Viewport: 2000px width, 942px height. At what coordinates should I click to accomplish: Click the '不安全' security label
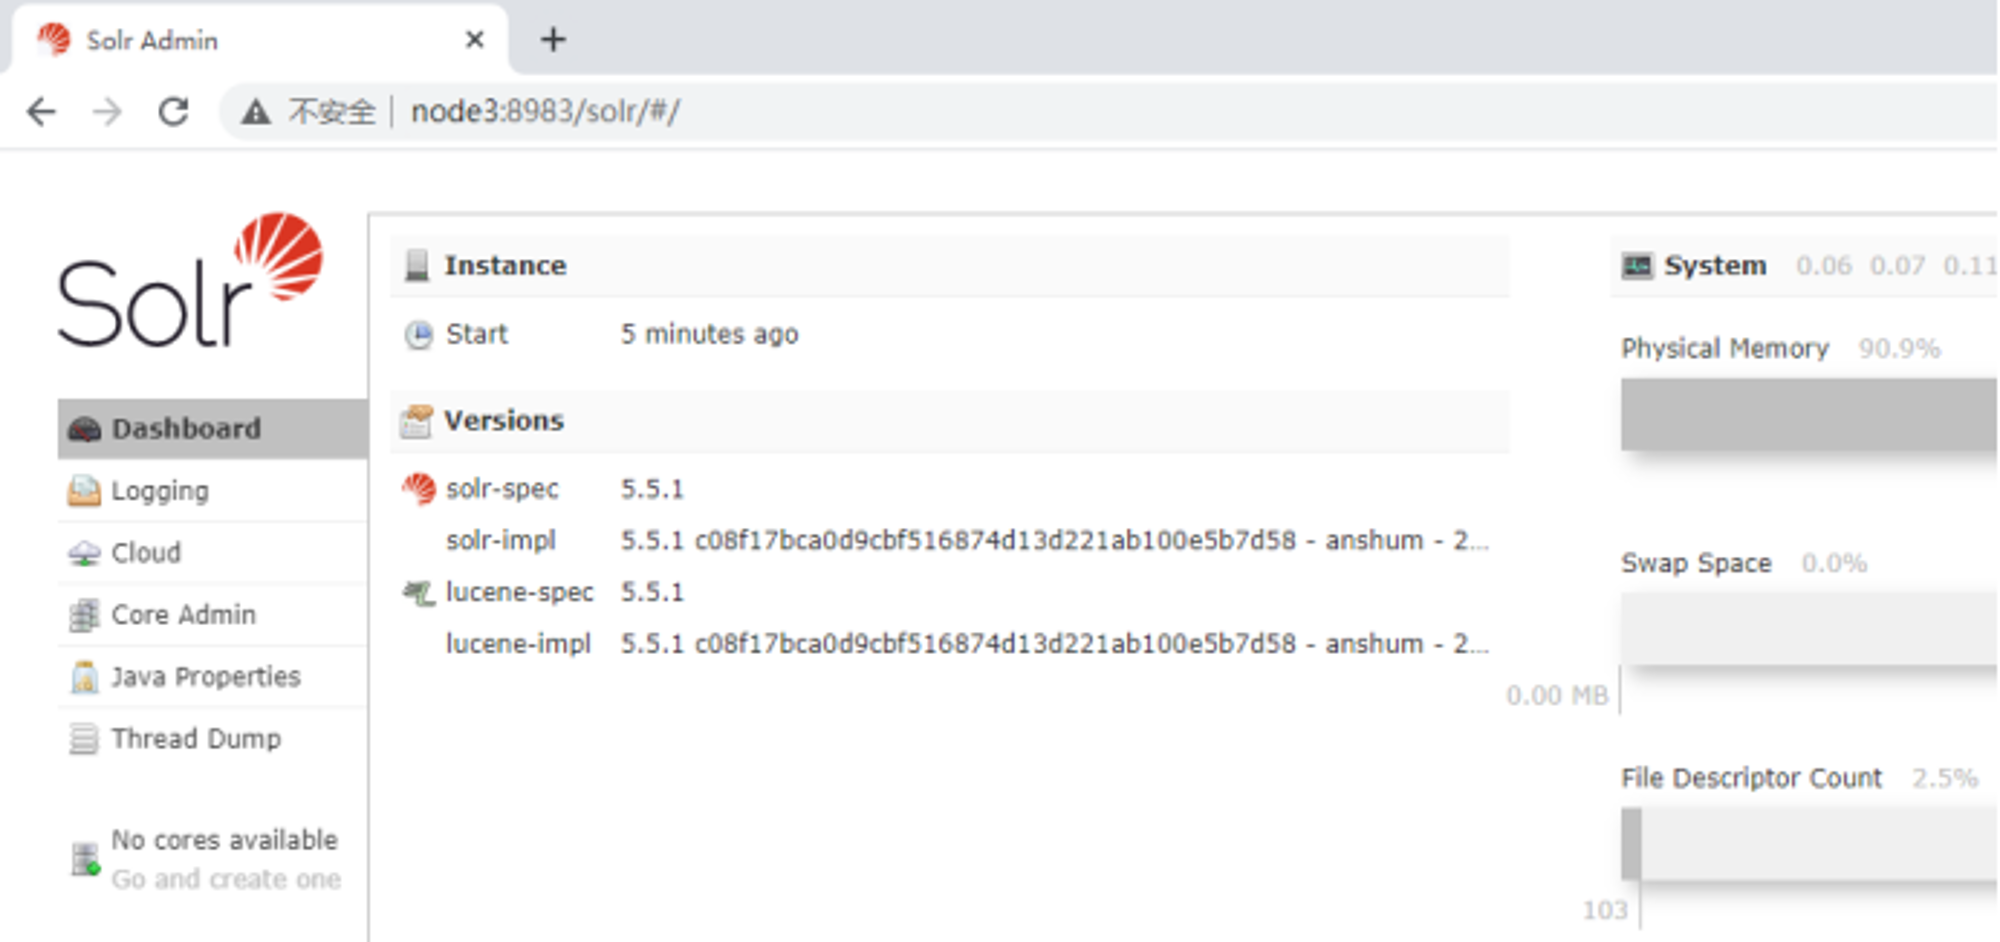coord(331,112)
